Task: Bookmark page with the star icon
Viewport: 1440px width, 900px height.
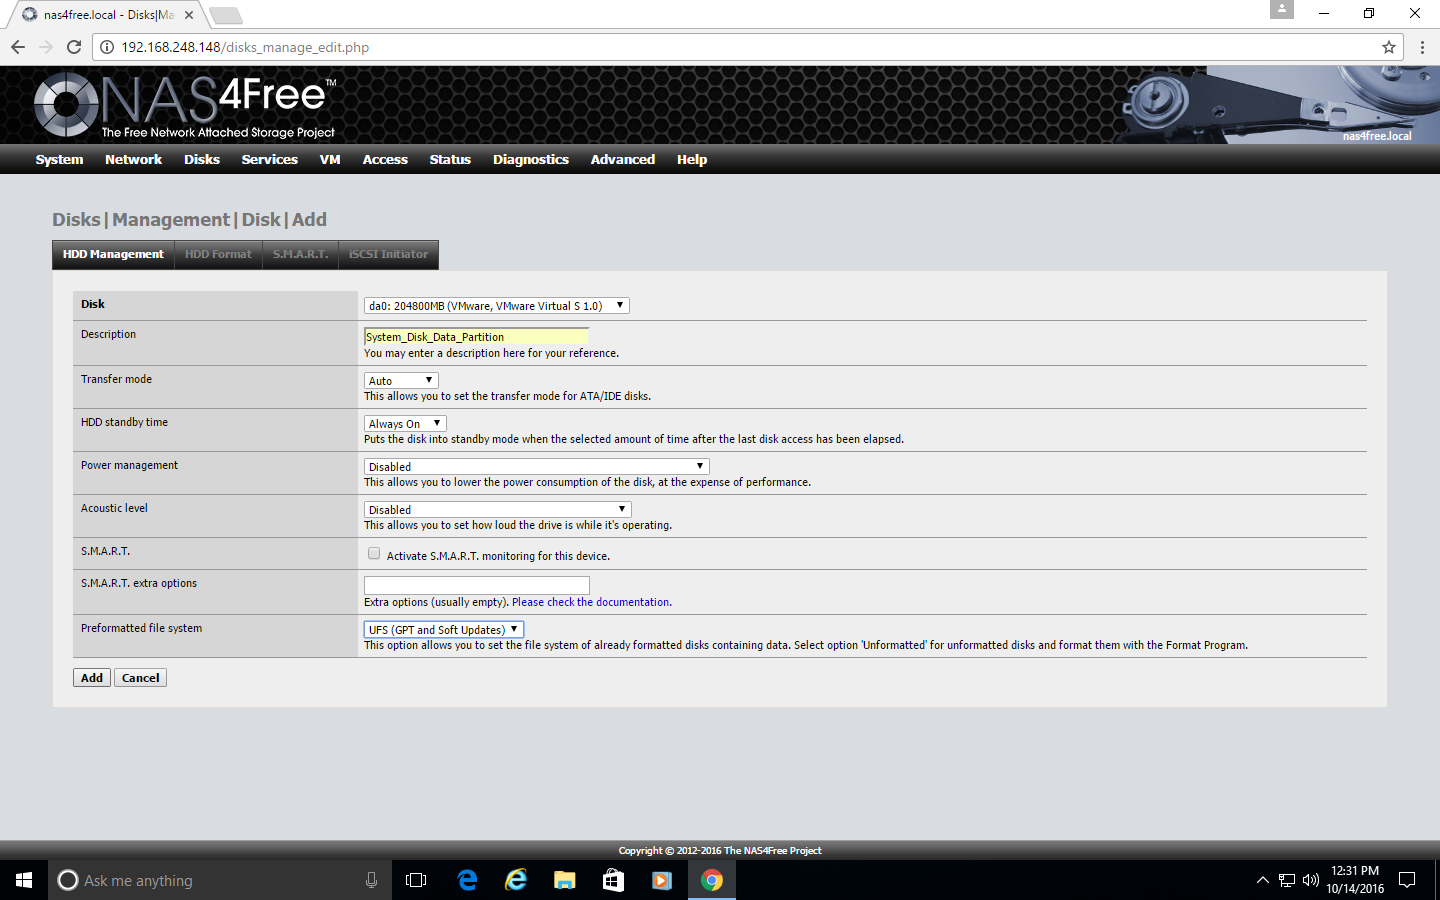Action: 1388,47
